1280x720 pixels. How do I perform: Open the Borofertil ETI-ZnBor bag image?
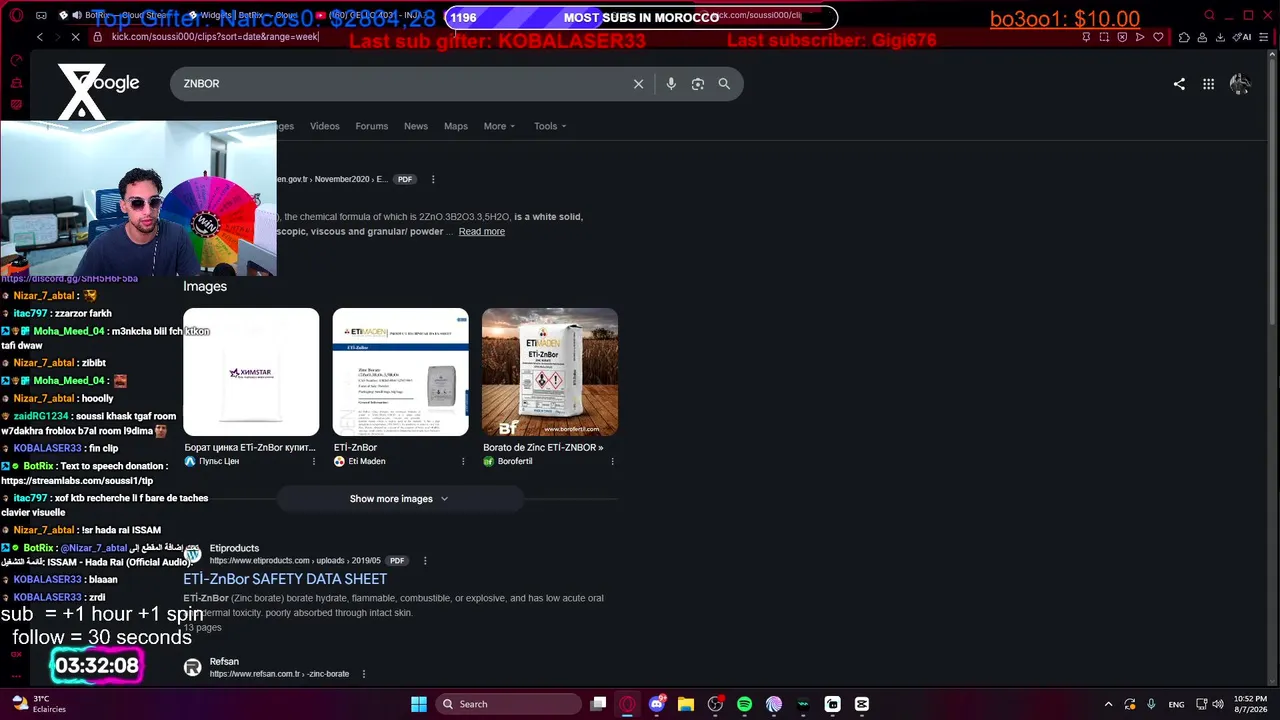click(x=550, y=372)
